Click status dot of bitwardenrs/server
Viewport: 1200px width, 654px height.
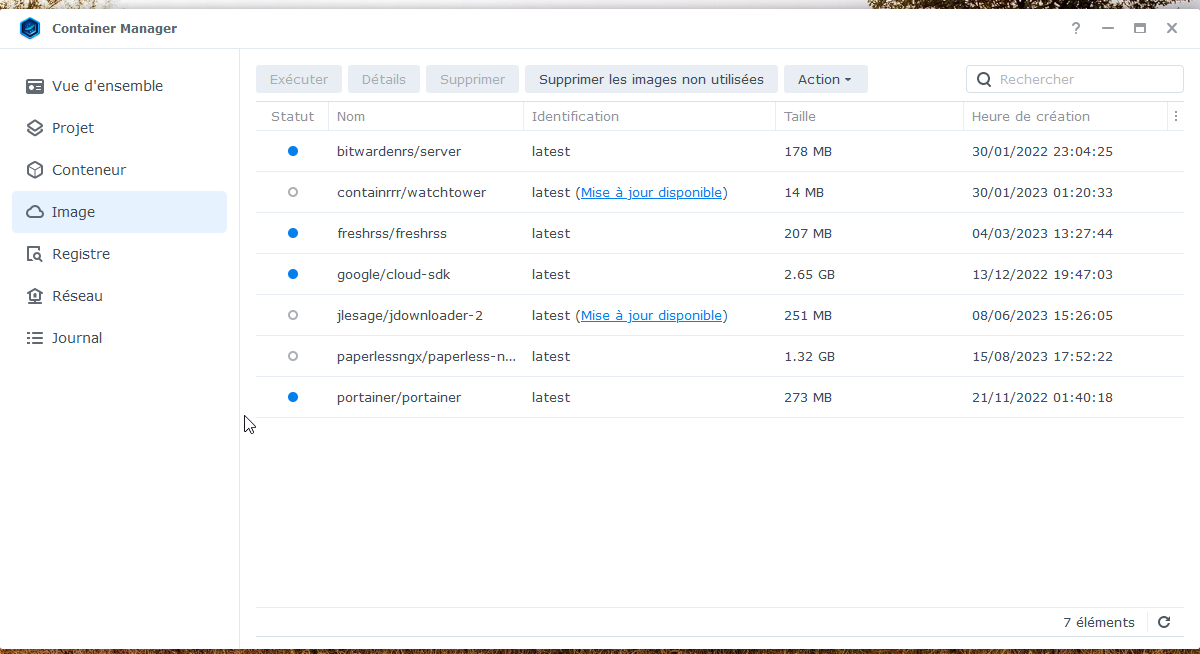click(x=293, y=151)
